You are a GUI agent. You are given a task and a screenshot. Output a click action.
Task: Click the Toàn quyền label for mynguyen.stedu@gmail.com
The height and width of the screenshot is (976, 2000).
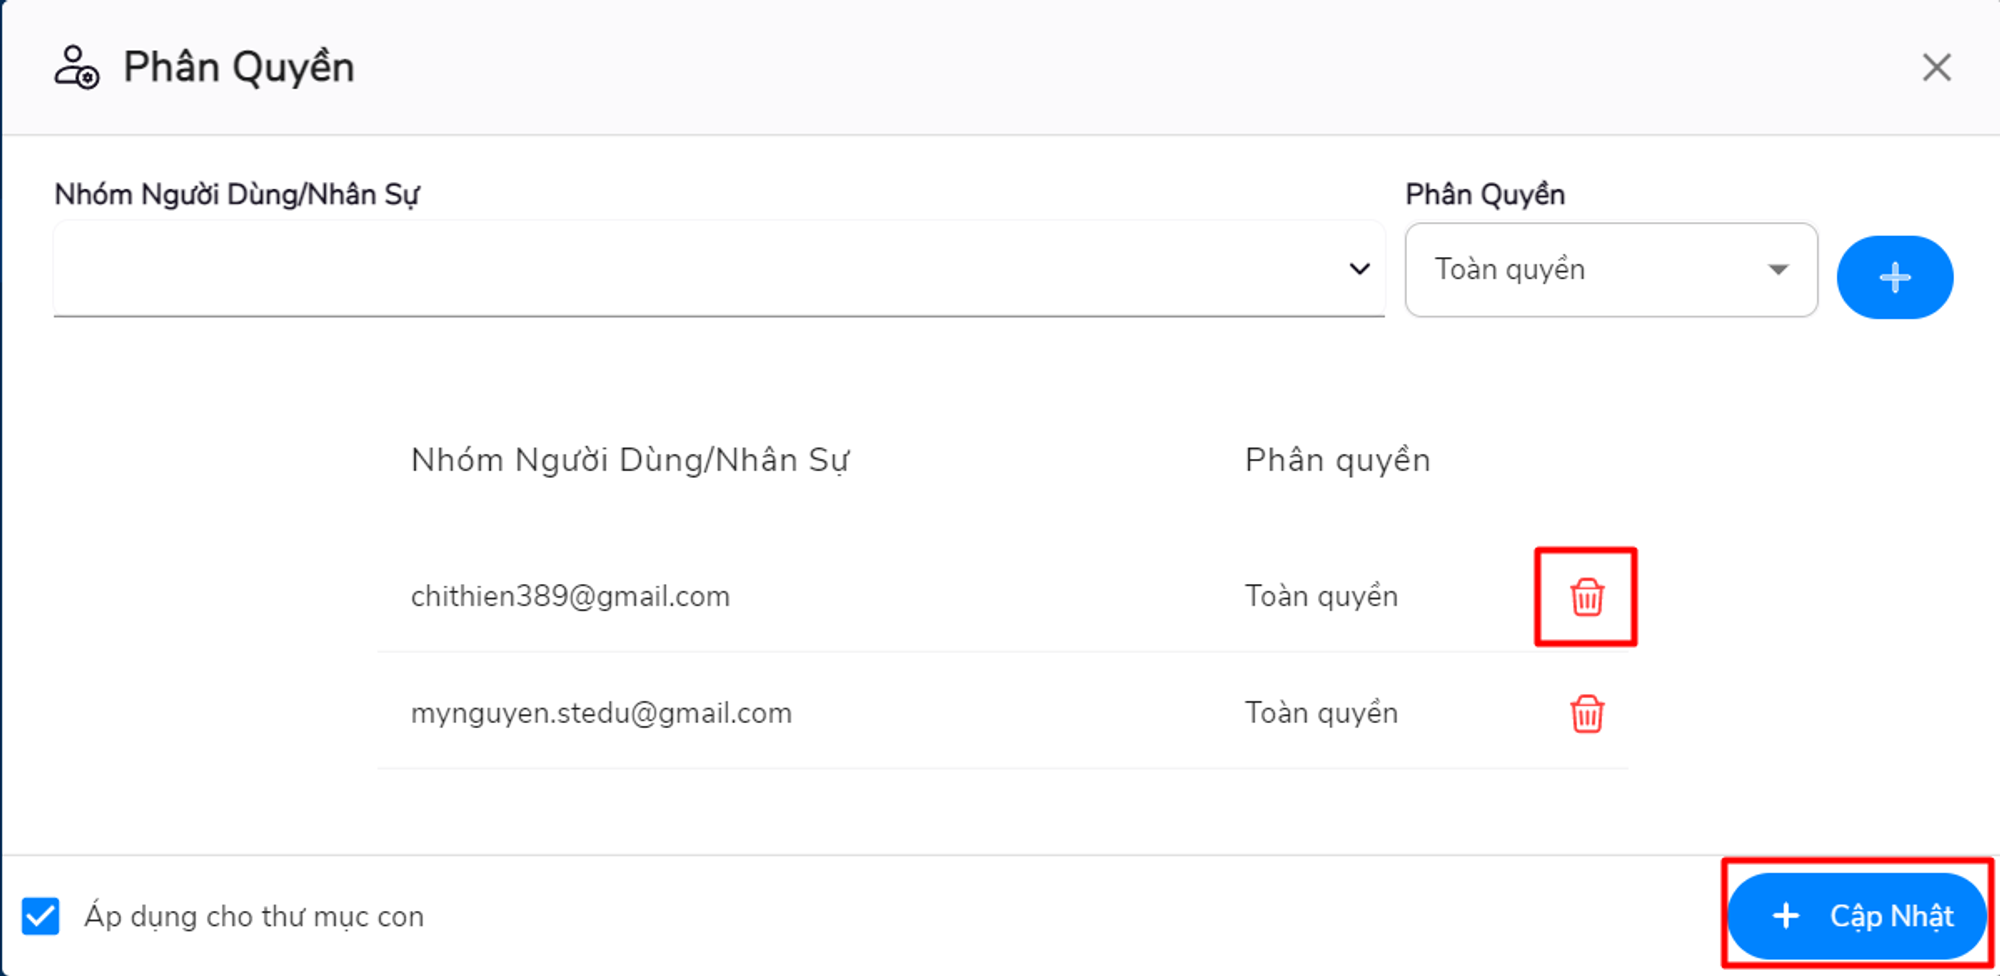tap(1320, 713)
